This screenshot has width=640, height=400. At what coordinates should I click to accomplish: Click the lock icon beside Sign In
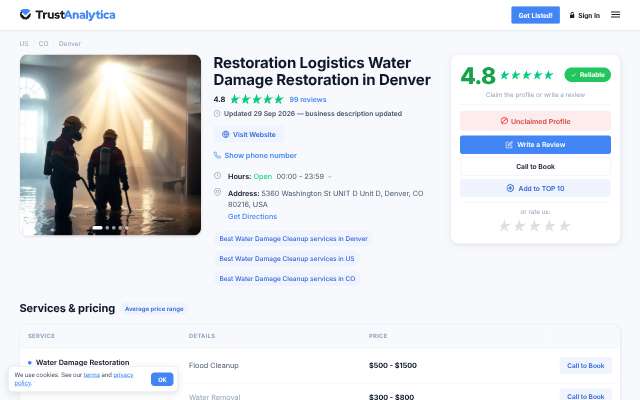coord(572,15)
